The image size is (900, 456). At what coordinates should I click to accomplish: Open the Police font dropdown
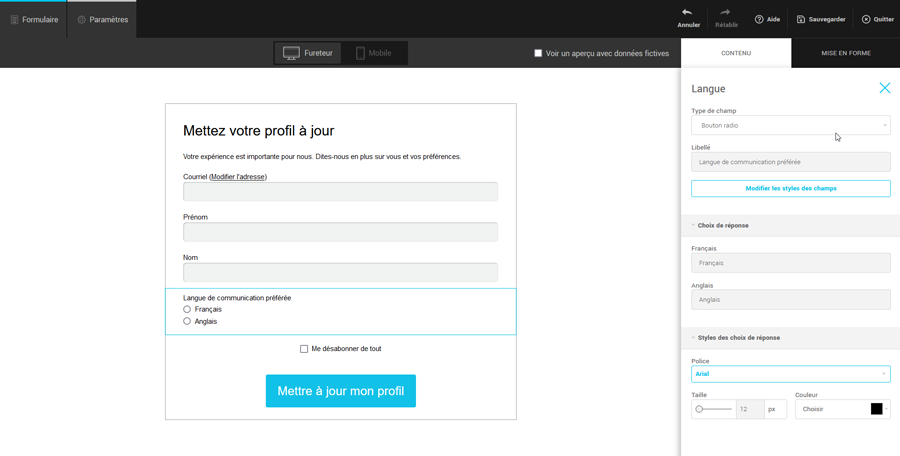[x=790, y=374]
